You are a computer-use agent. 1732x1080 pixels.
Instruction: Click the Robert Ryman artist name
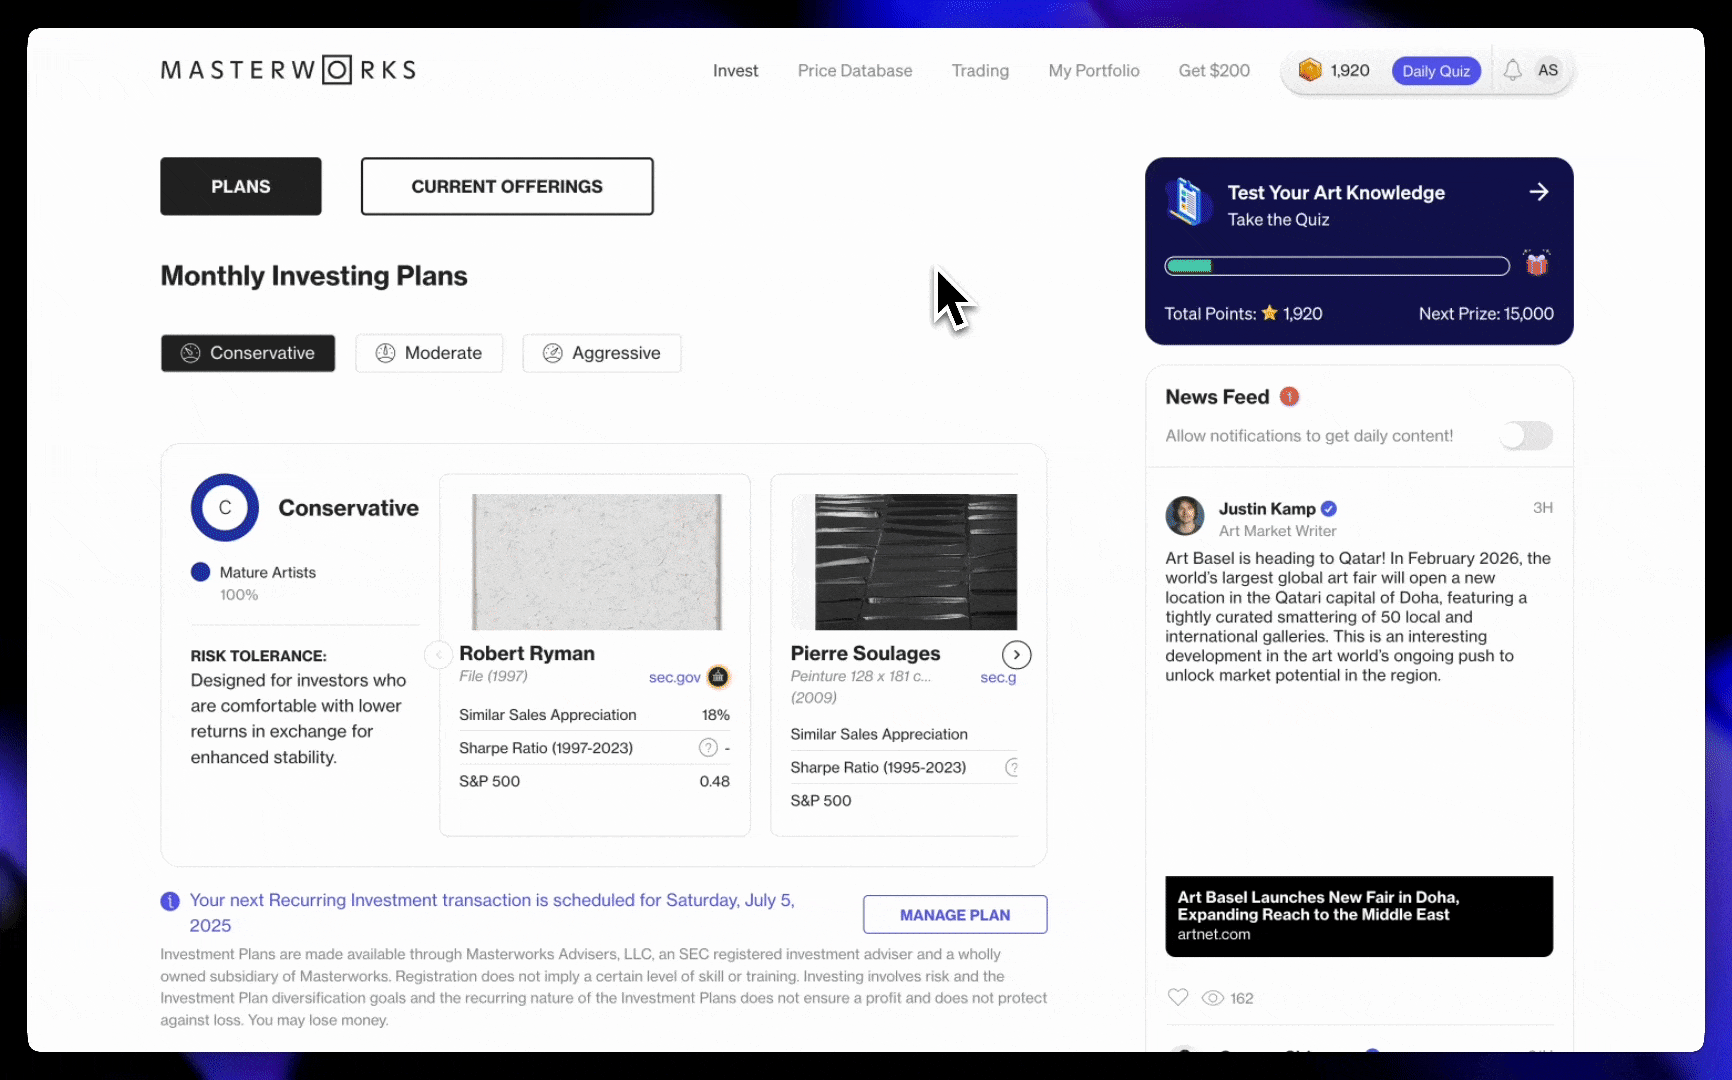tap(527, 653)
